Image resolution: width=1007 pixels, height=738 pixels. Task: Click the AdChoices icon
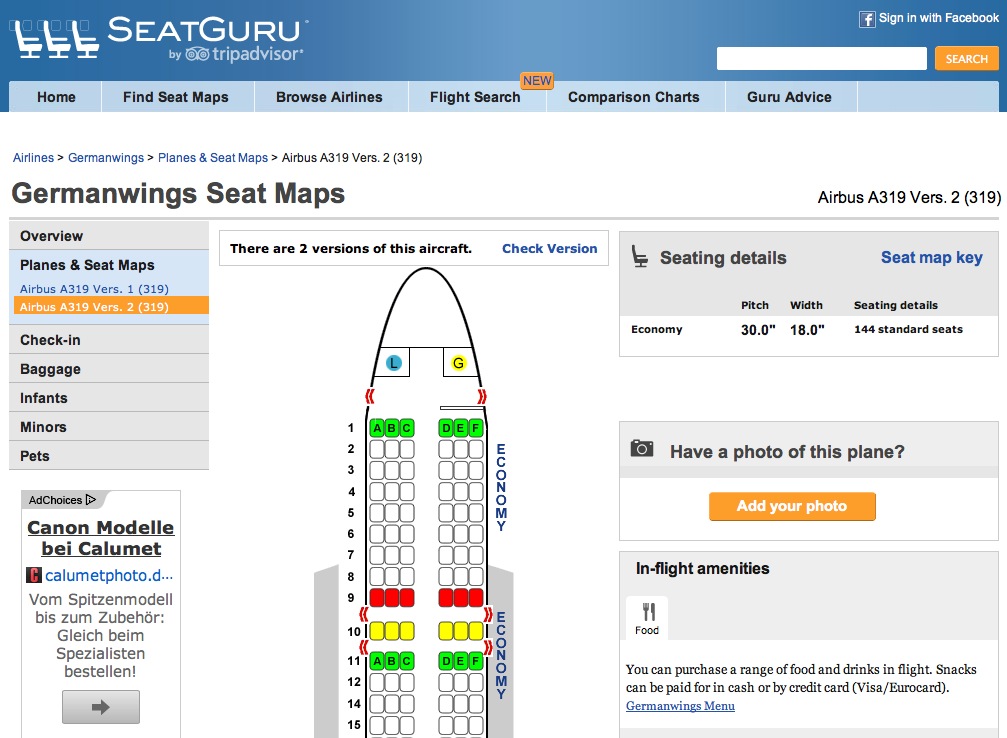91,500
